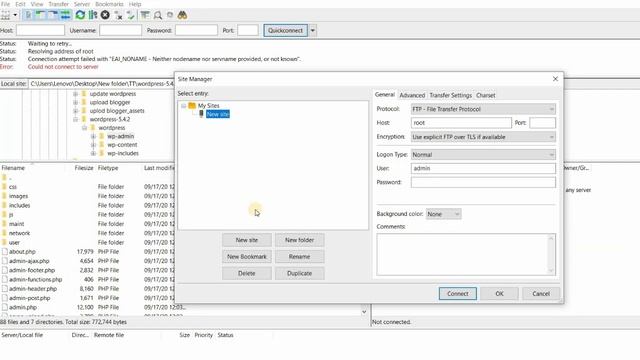Click the reconnect to last server icon
Image resolution: width=640 pixels, height=360 pixels.
[x=131, y=15]
